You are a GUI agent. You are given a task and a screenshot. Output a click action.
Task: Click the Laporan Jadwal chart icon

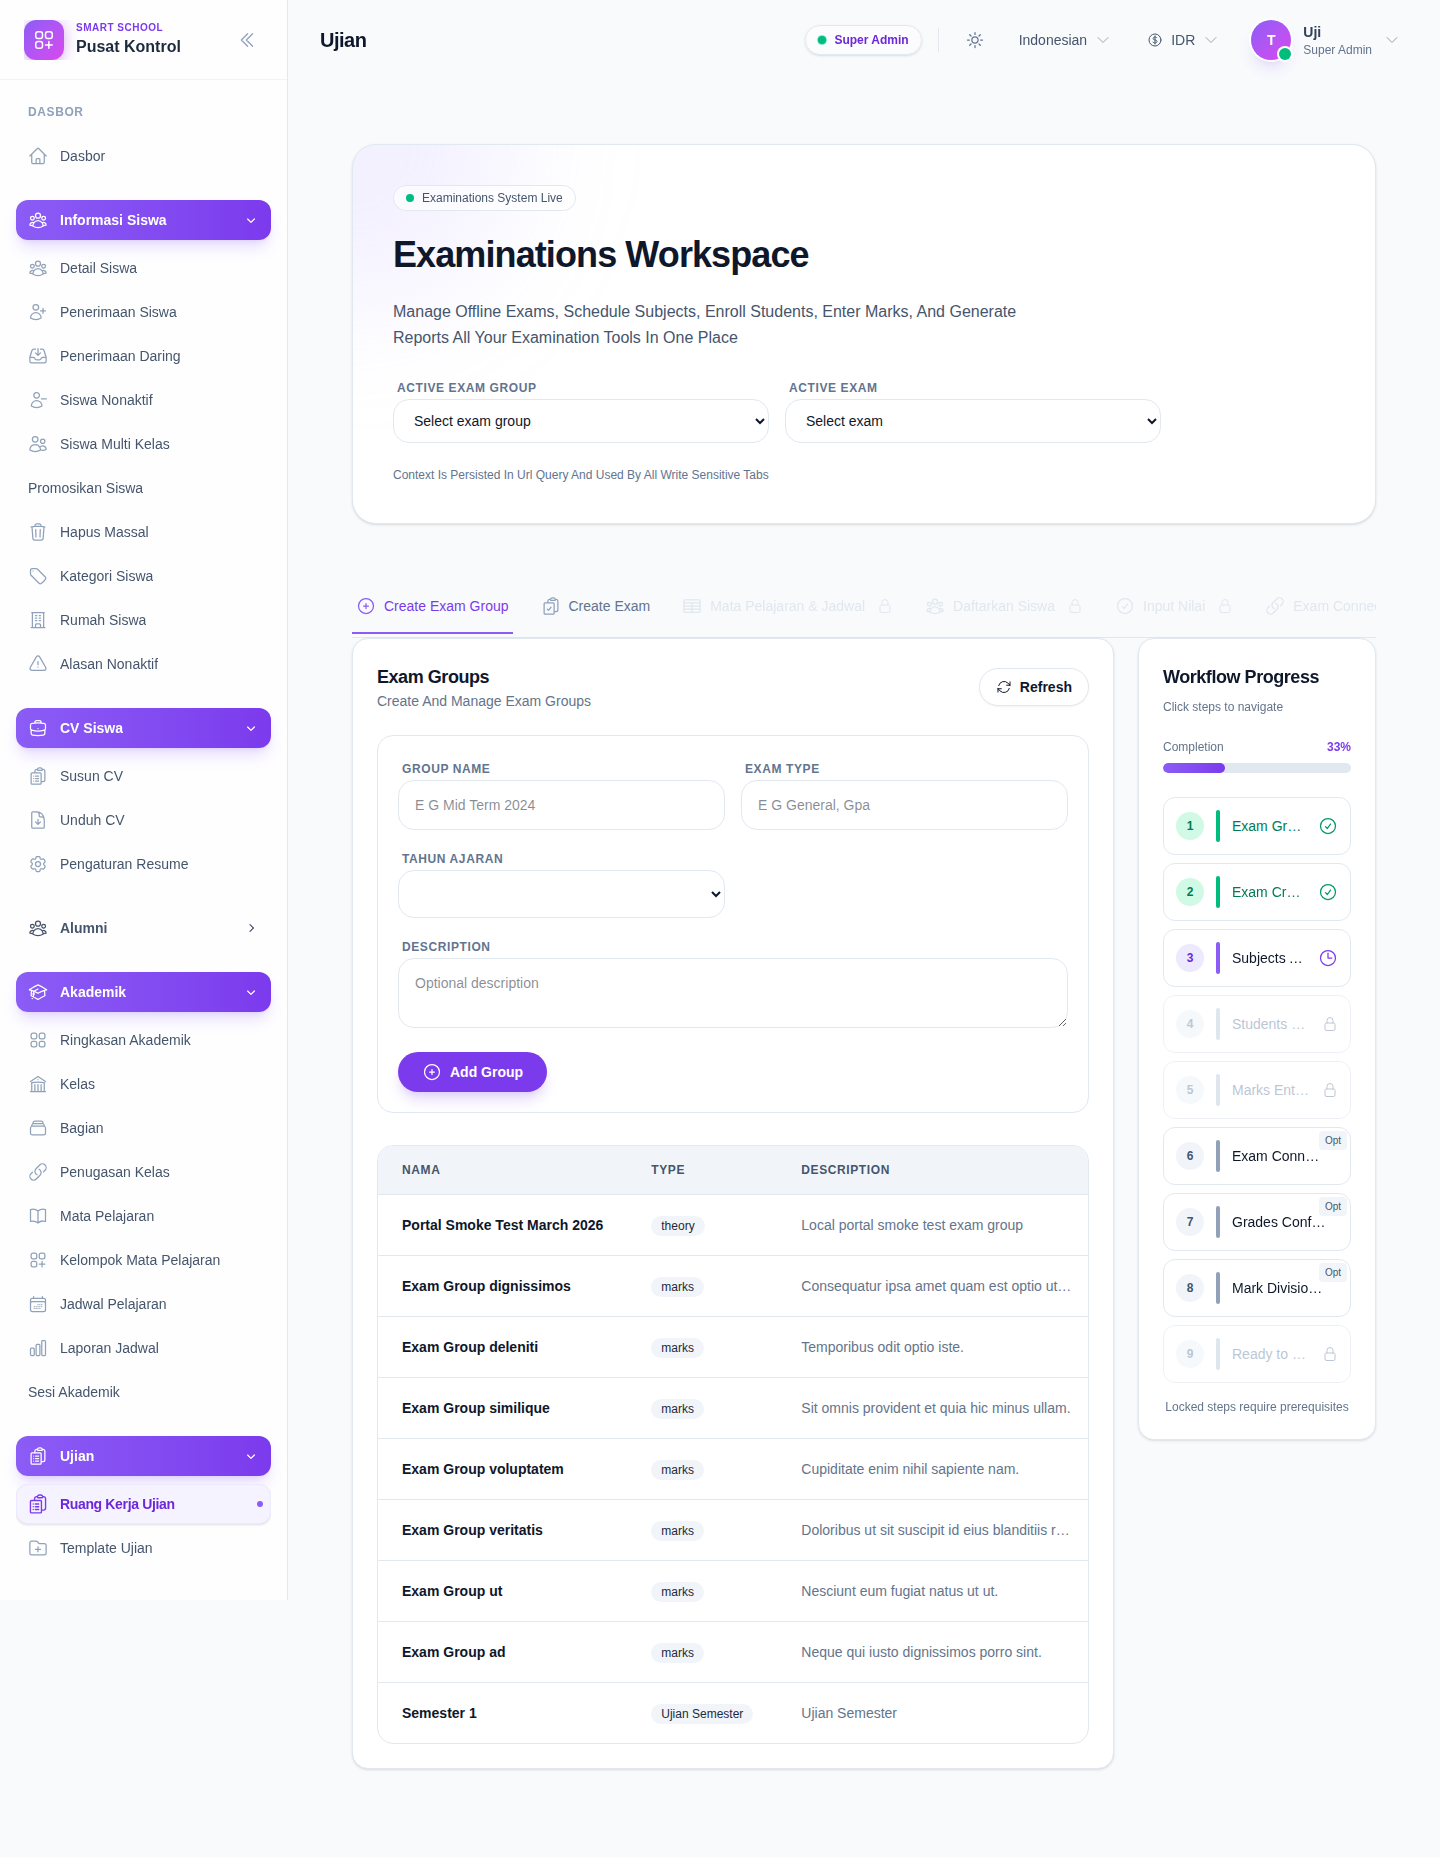coord(38,1348)
